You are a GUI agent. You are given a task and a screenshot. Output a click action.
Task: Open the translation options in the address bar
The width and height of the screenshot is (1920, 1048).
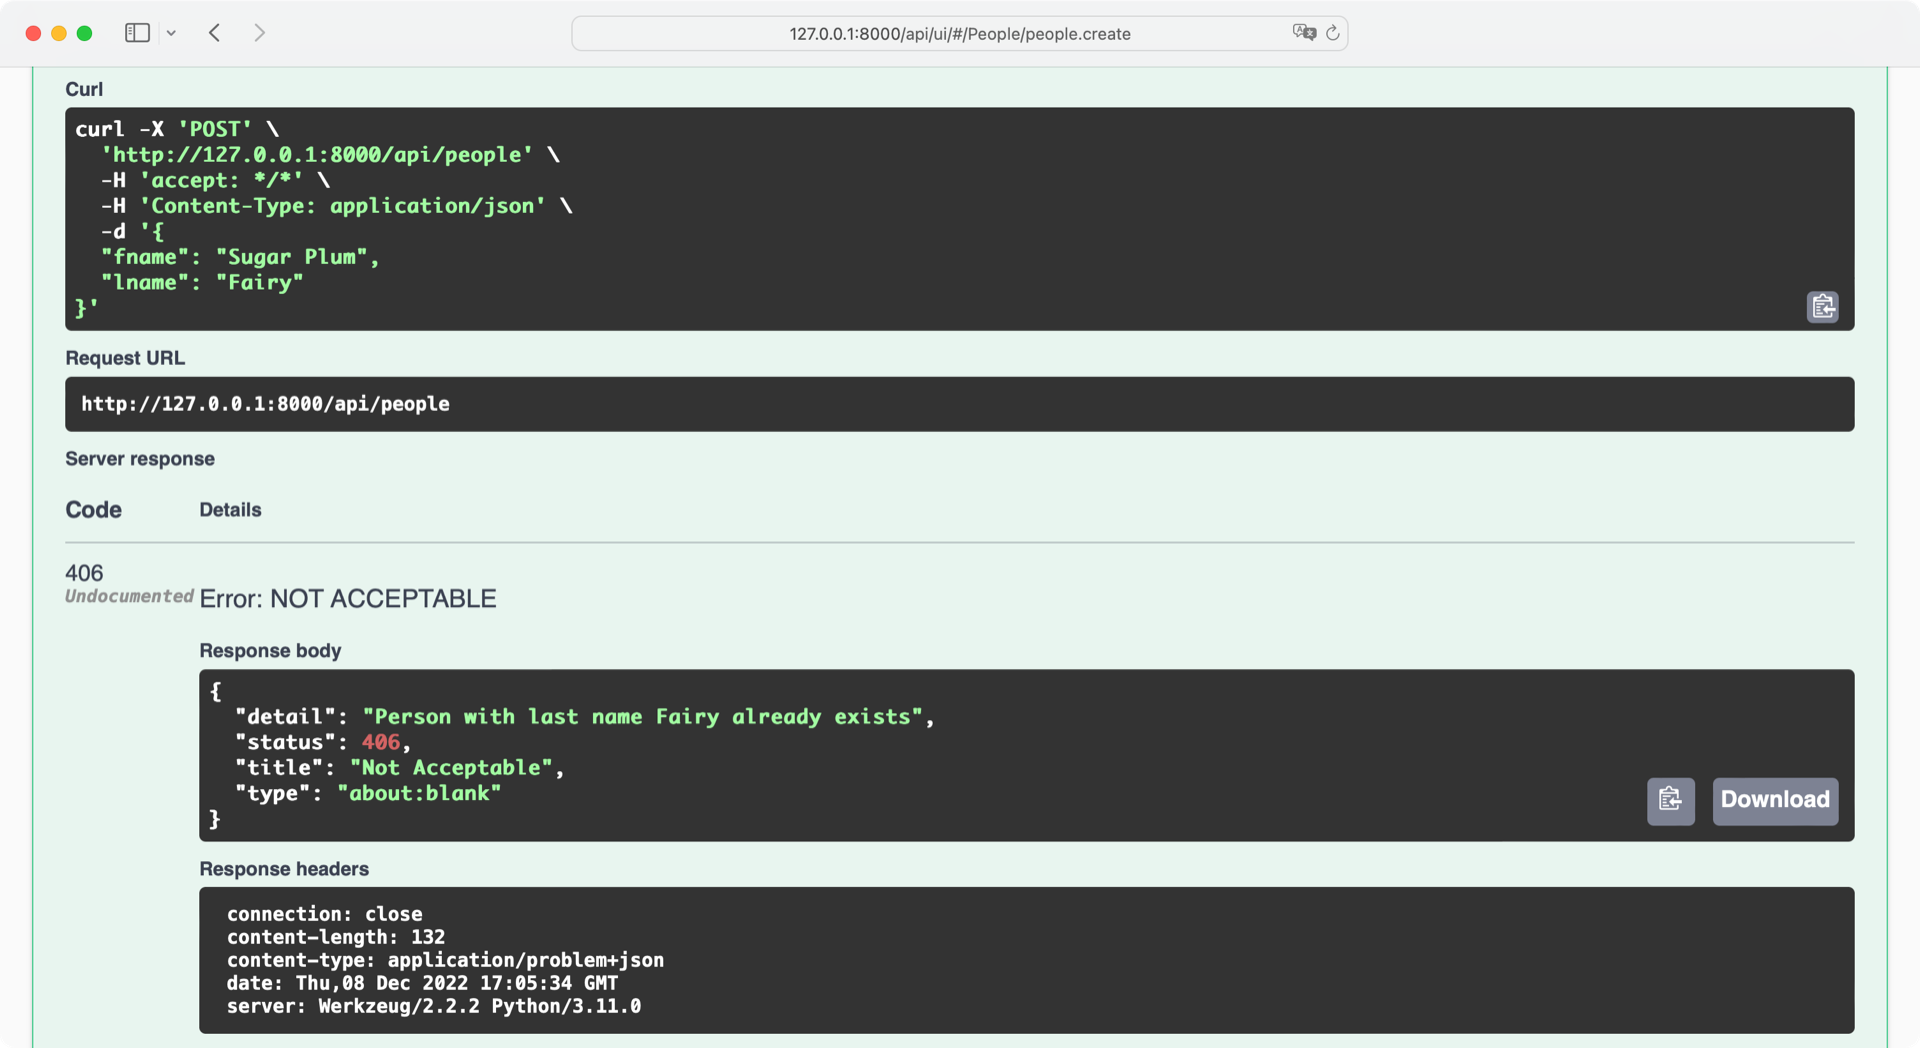tap(1304, 32)
